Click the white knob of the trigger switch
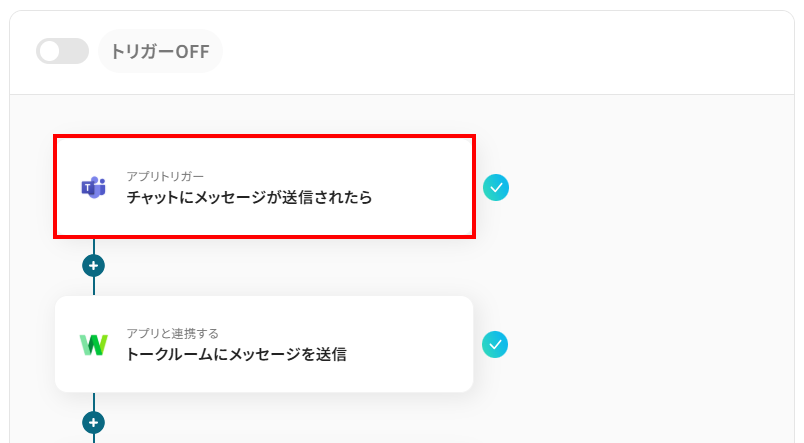Viewport: 804px width, 443px height. pos(50,51)
